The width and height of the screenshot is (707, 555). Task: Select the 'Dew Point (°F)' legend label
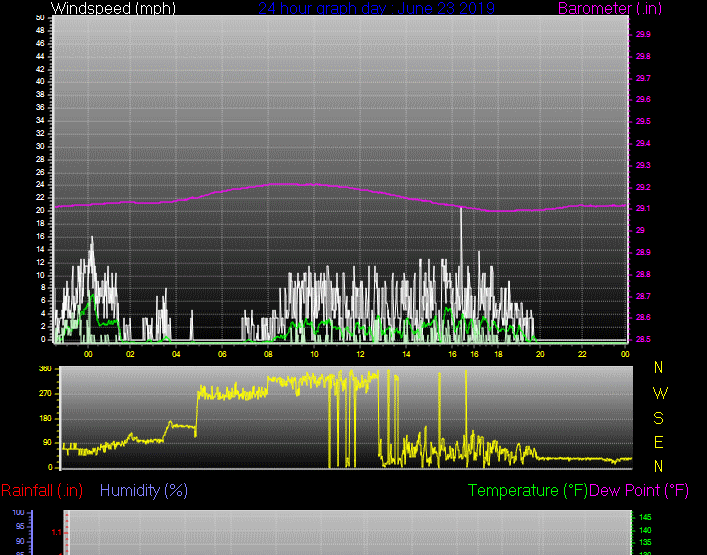coord(639,490)
